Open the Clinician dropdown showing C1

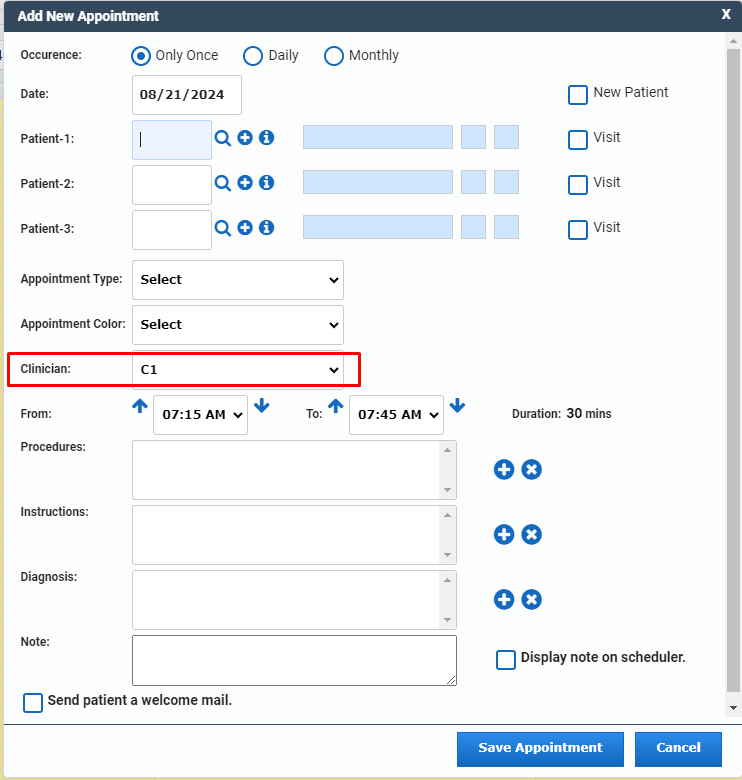click(238, 370)
